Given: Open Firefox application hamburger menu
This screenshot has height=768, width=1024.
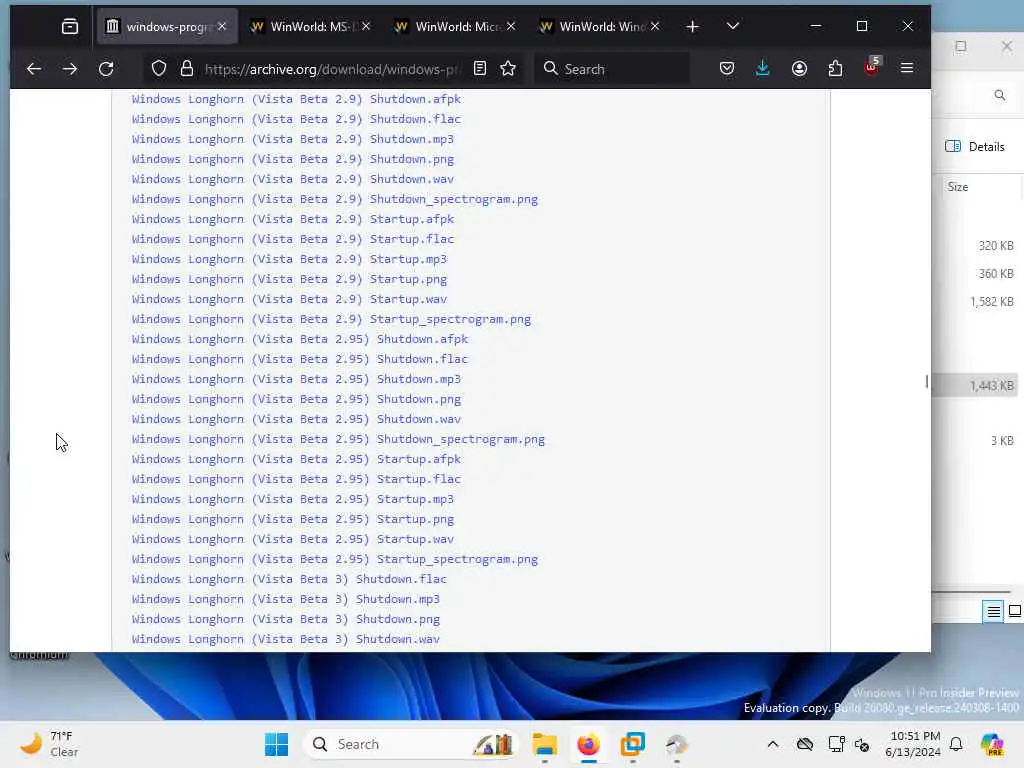Looking at the screenshot, I should [907, 68].
